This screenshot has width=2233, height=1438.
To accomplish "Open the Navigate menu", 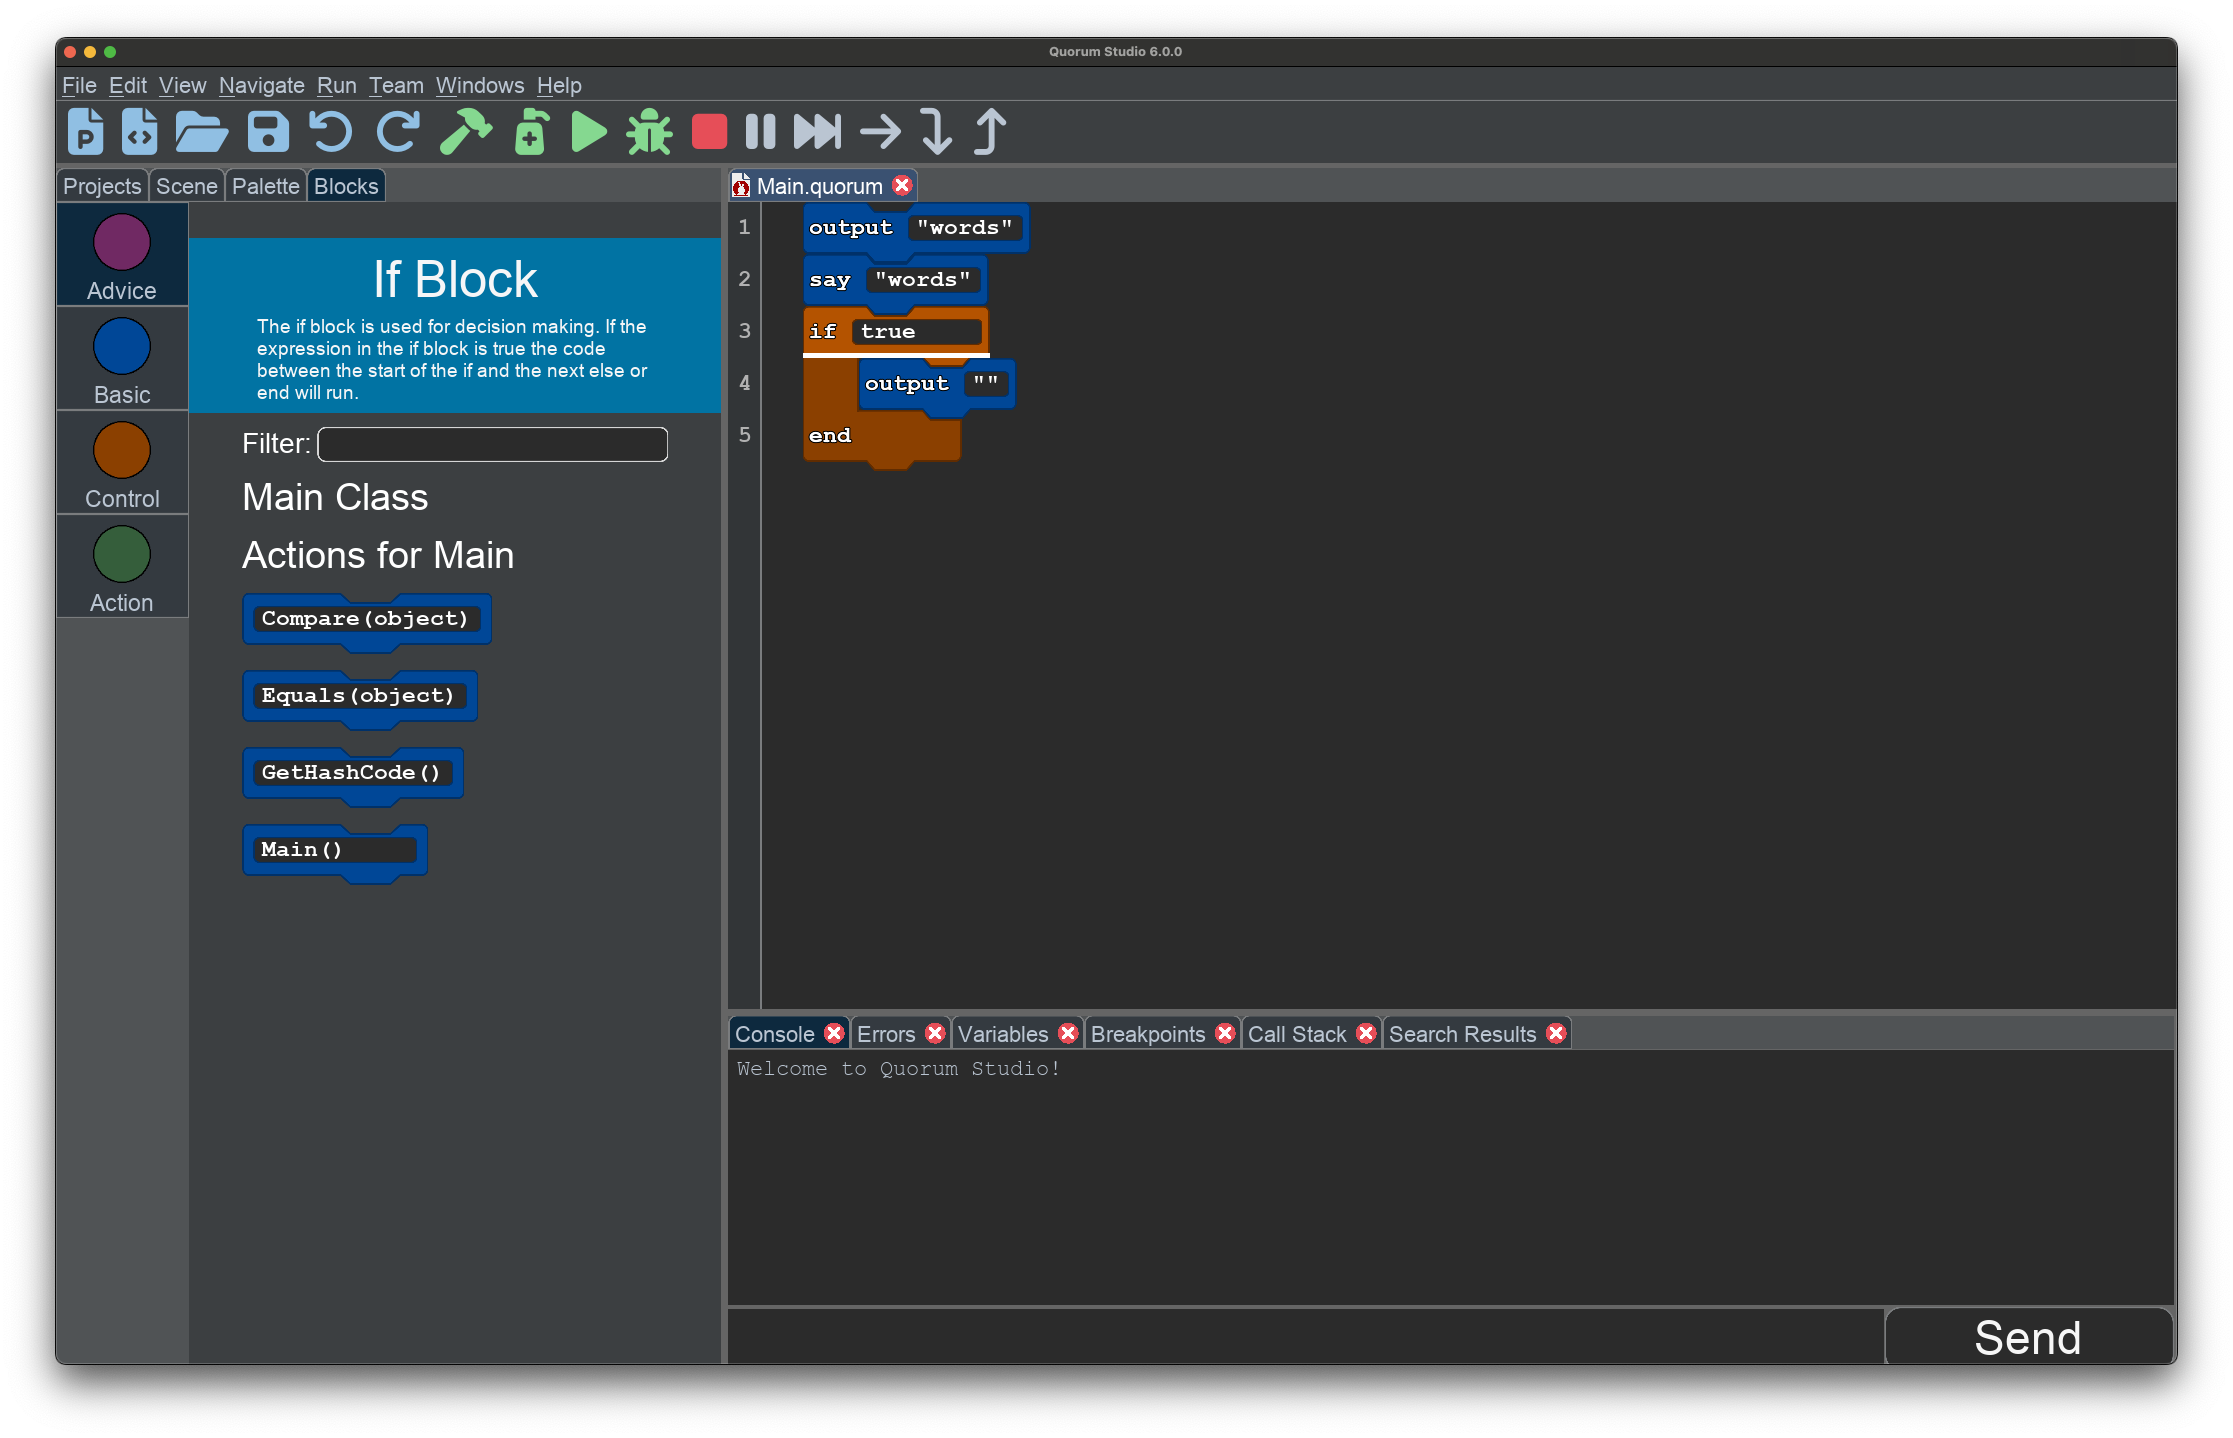I will [262, 85].
